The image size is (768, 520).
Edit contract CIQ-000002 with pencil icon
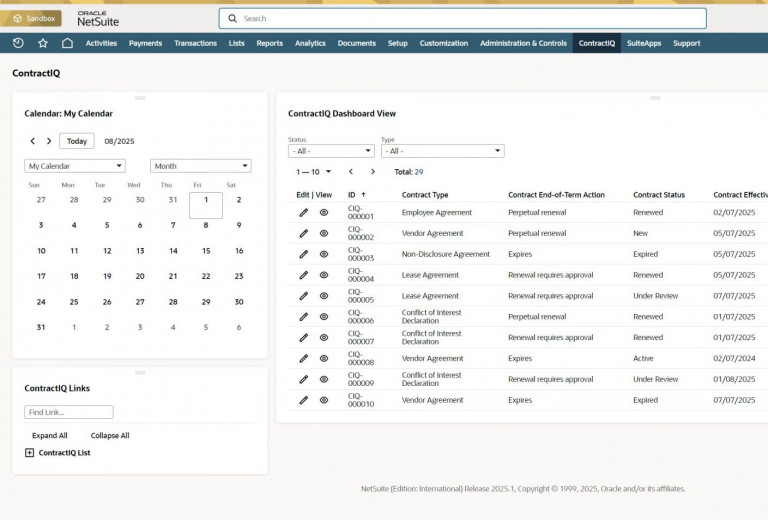tap(304, 234)
